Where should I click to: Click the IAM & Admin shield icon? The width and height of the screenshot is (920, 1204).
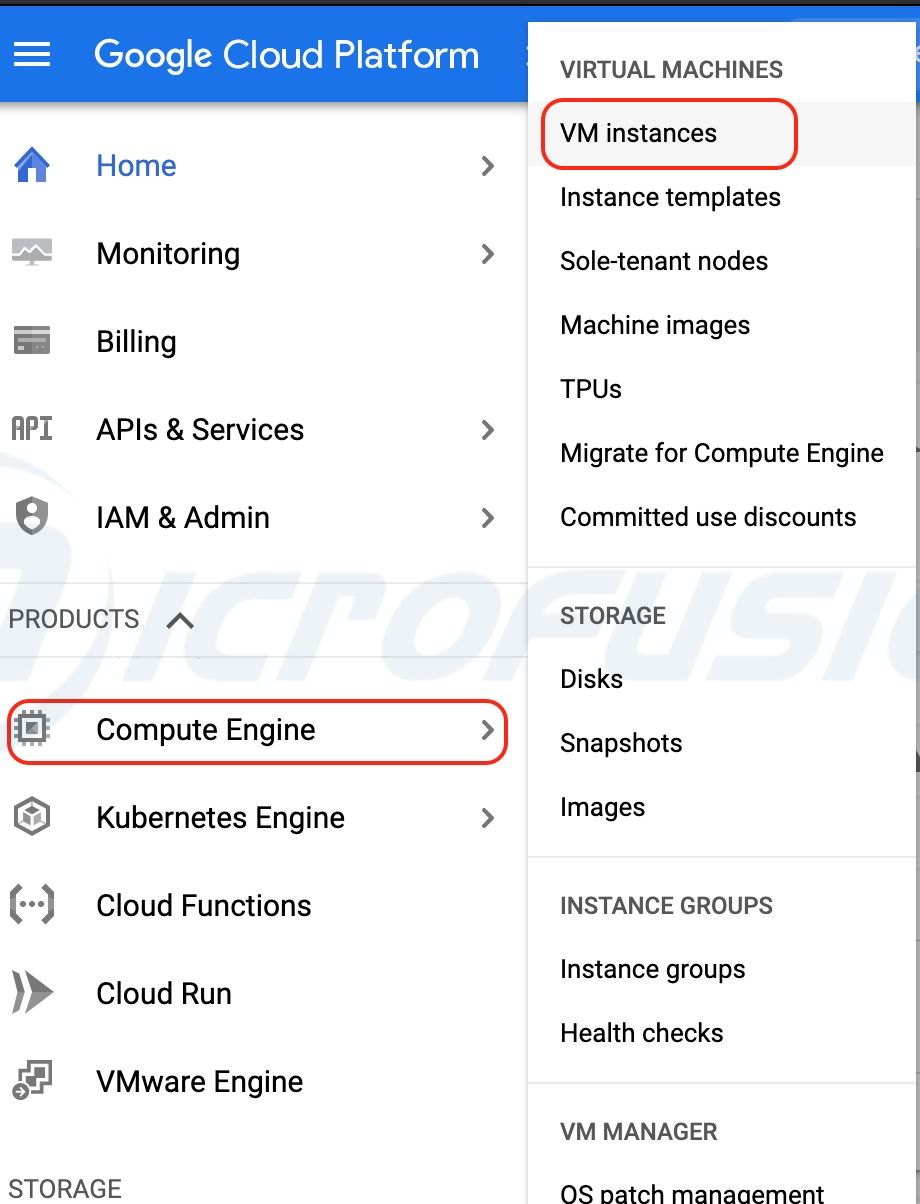tap(34, 517)
